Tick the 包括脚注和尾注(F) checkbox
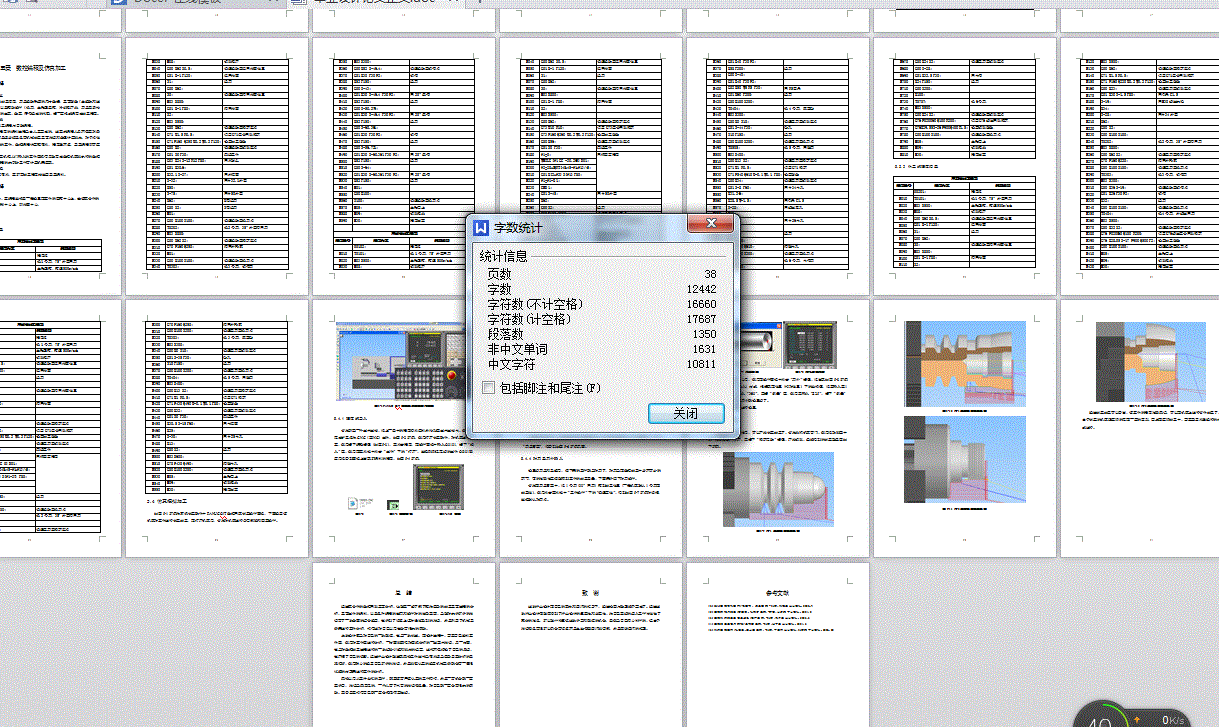Screen dimensions: 1219x727 point(488,387)
